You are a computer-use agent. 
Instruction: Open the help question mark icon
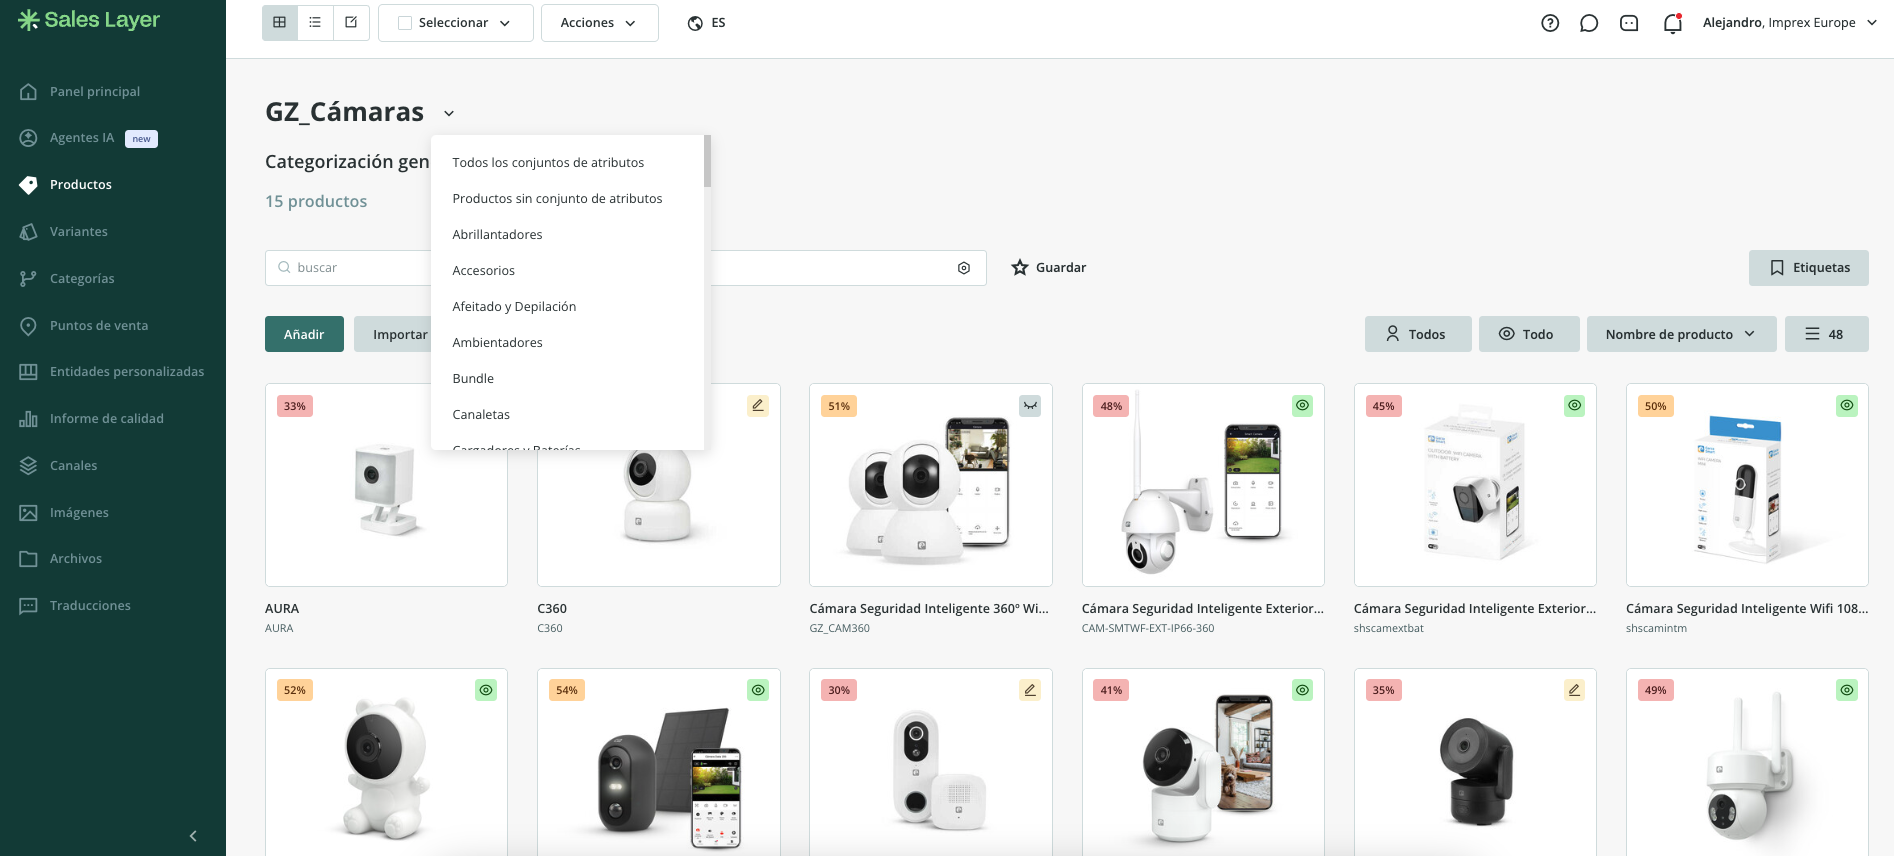(x=1550, y=23)
